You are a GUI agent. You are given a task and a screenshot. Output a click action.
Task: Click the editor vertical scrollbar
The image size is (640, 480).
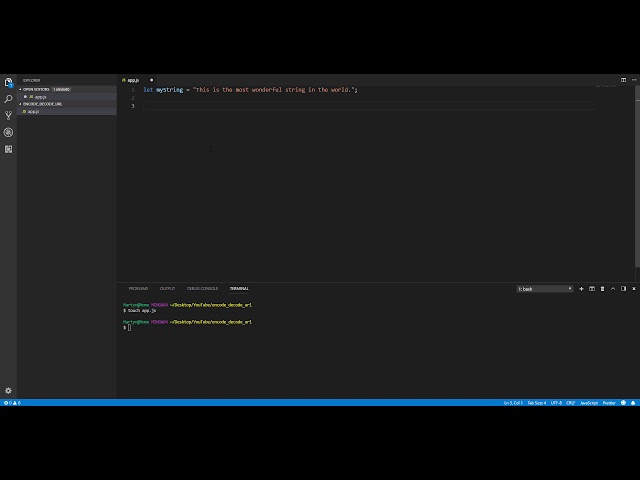coord(637,178)
